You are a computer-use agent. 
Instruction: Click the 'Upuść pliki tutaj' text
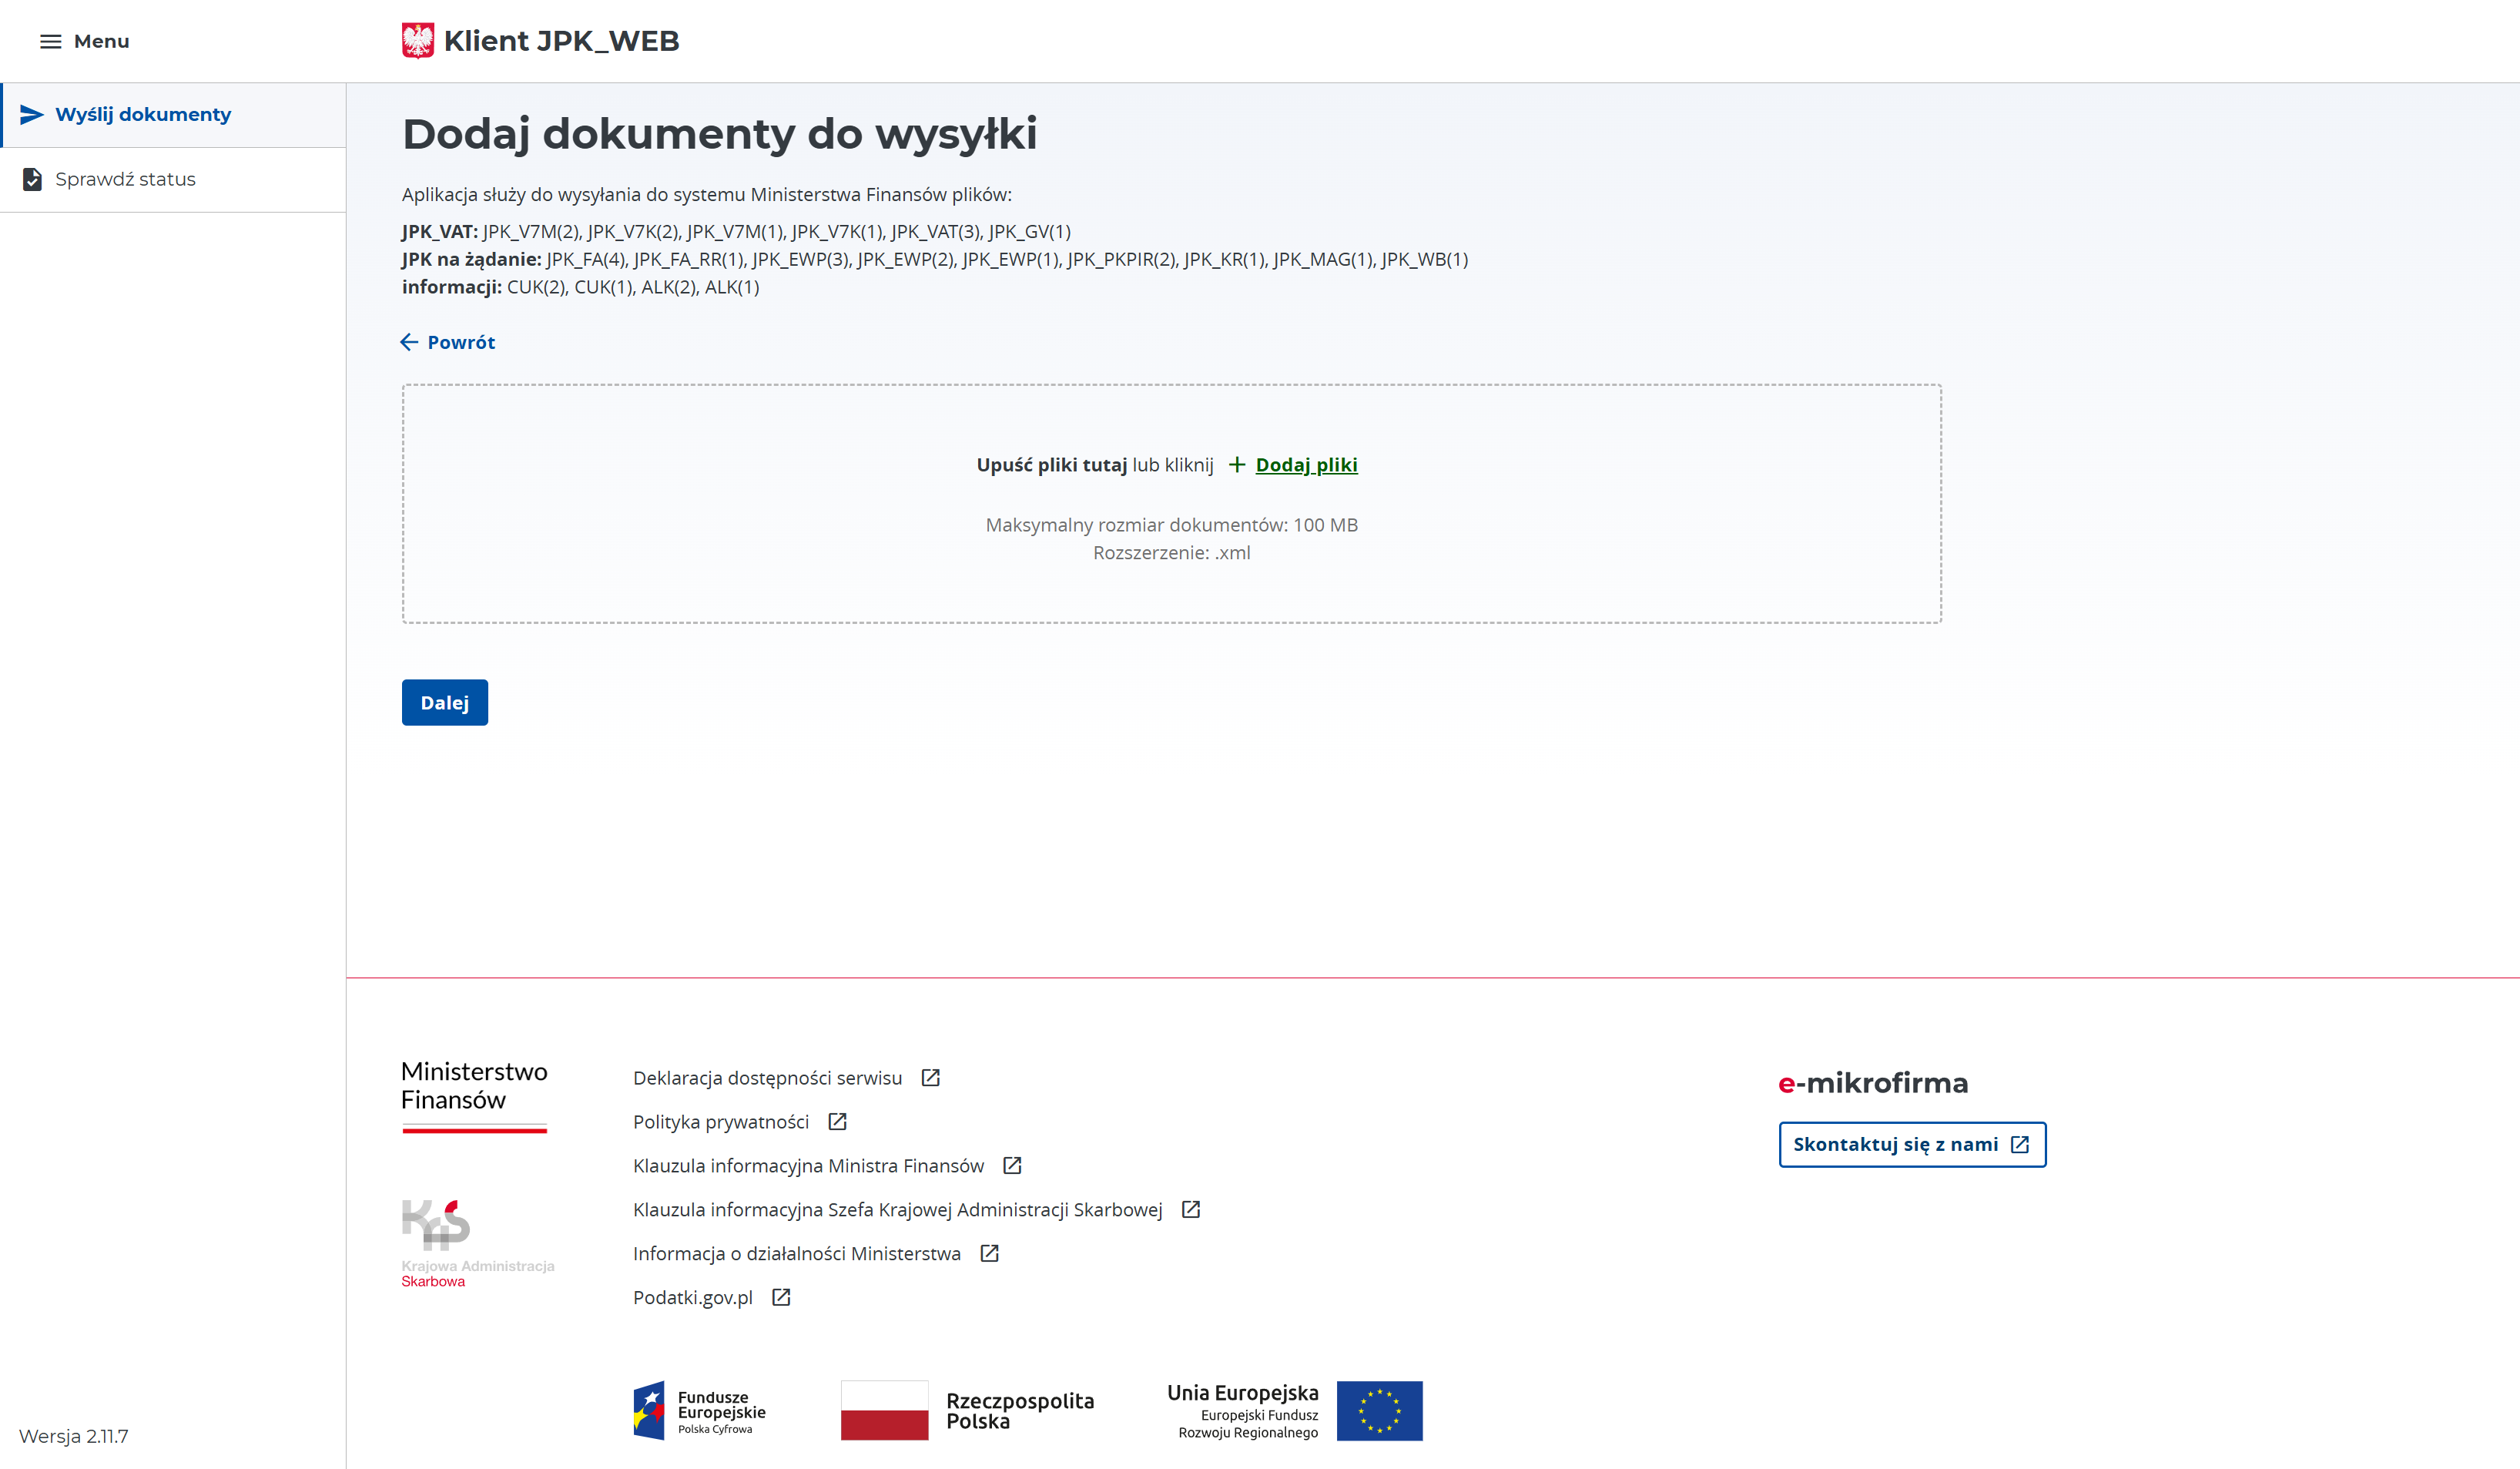[x=1052, y=465]
